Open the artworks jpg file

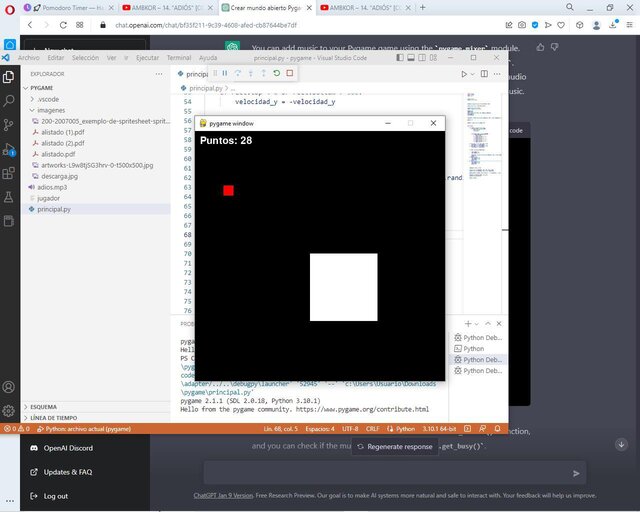(x=97, y=165)
